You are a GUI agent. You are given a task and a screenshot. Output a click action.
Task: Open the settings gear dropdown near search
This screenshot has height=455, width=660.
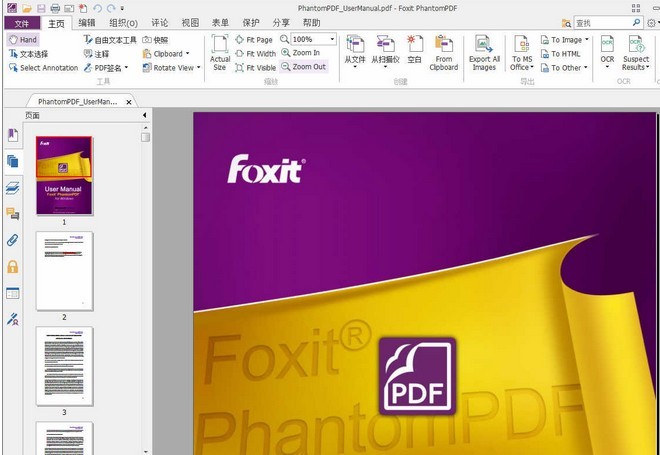652,23
